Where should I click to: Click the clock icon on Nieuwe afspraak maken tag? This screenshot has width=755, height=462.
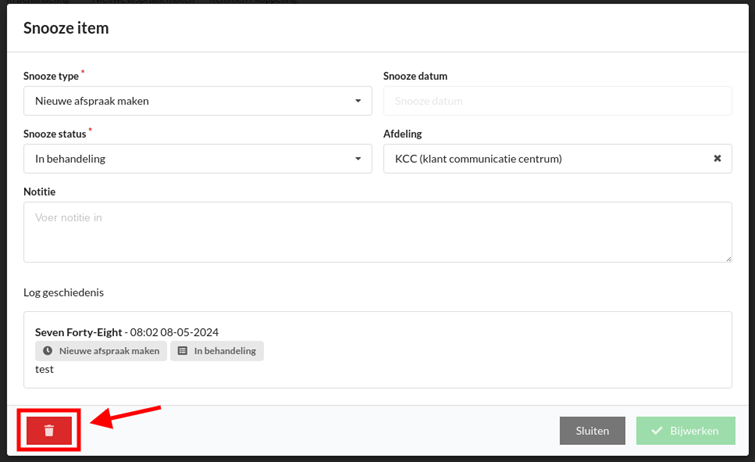coord(47,351)
